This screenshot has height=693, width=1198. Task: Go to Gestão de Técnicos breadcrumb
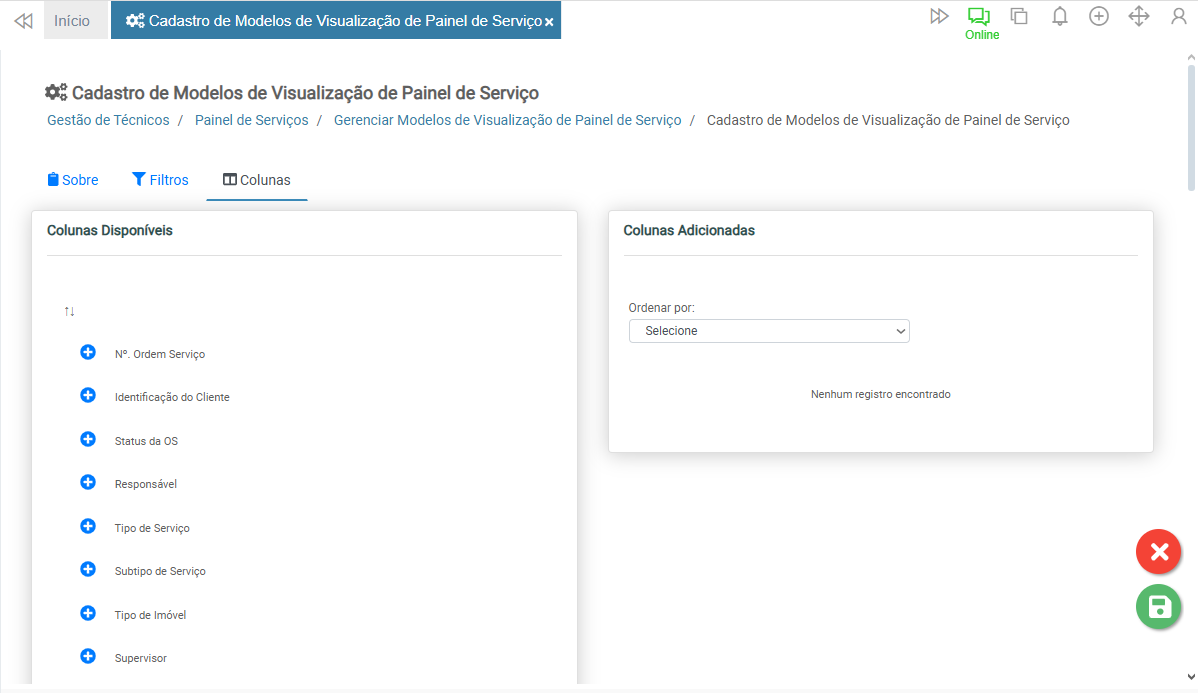108,120
